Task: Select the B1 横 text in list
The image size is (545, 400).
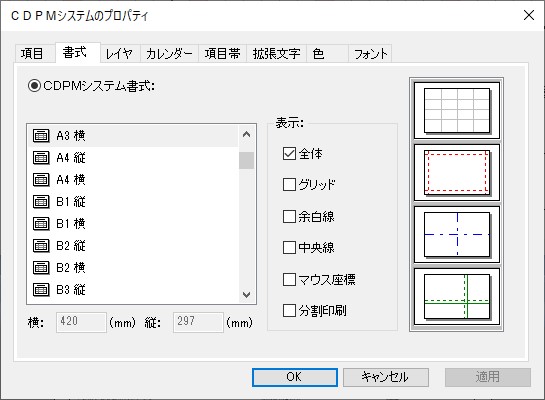Action: 71,223
